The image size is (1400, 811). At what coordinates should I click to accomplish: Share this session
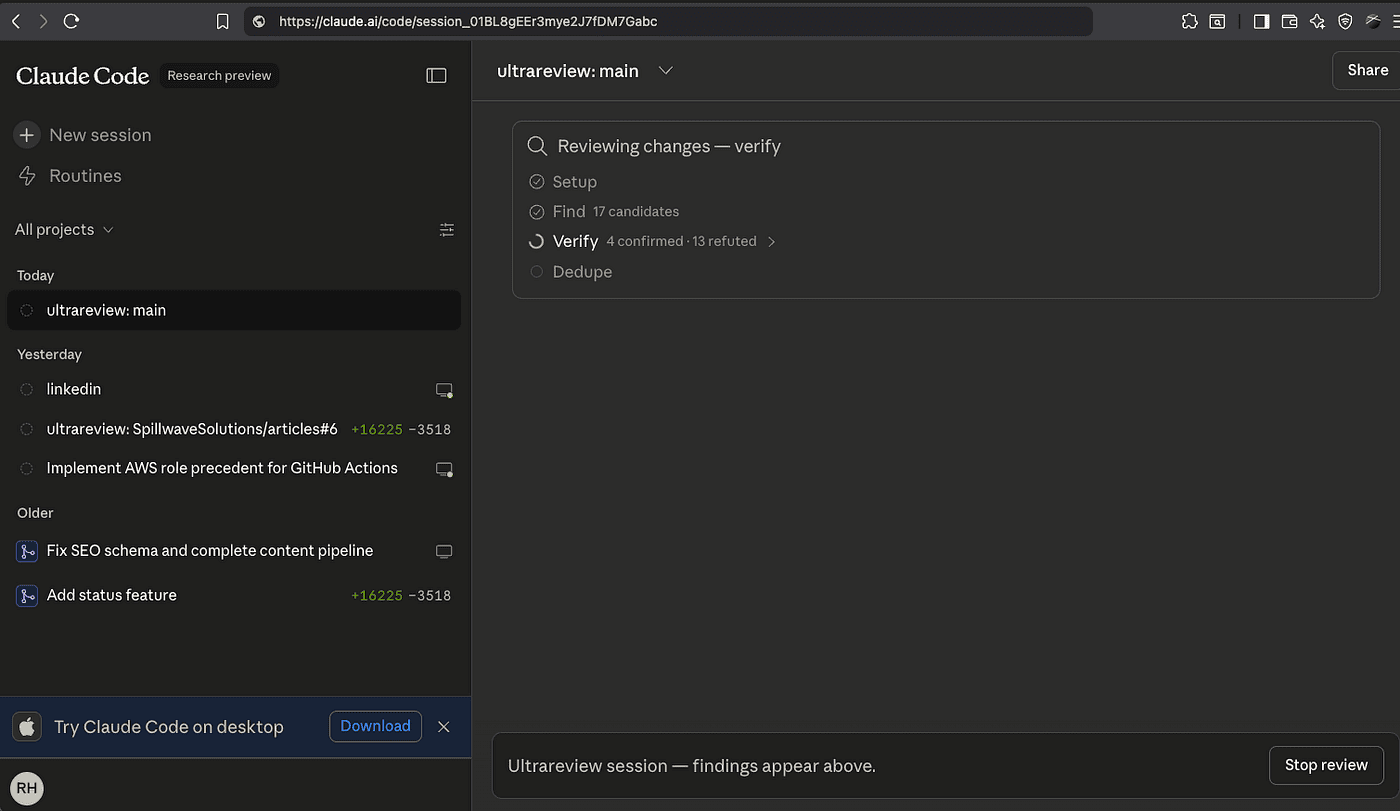(1367, 70)
